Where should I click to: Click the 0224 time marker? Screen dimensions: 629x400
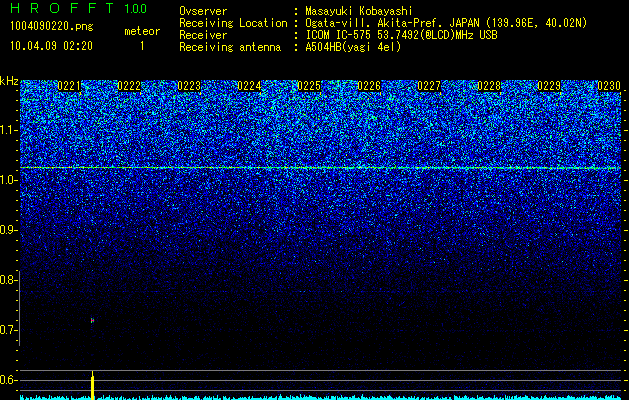tap(249, 86)
